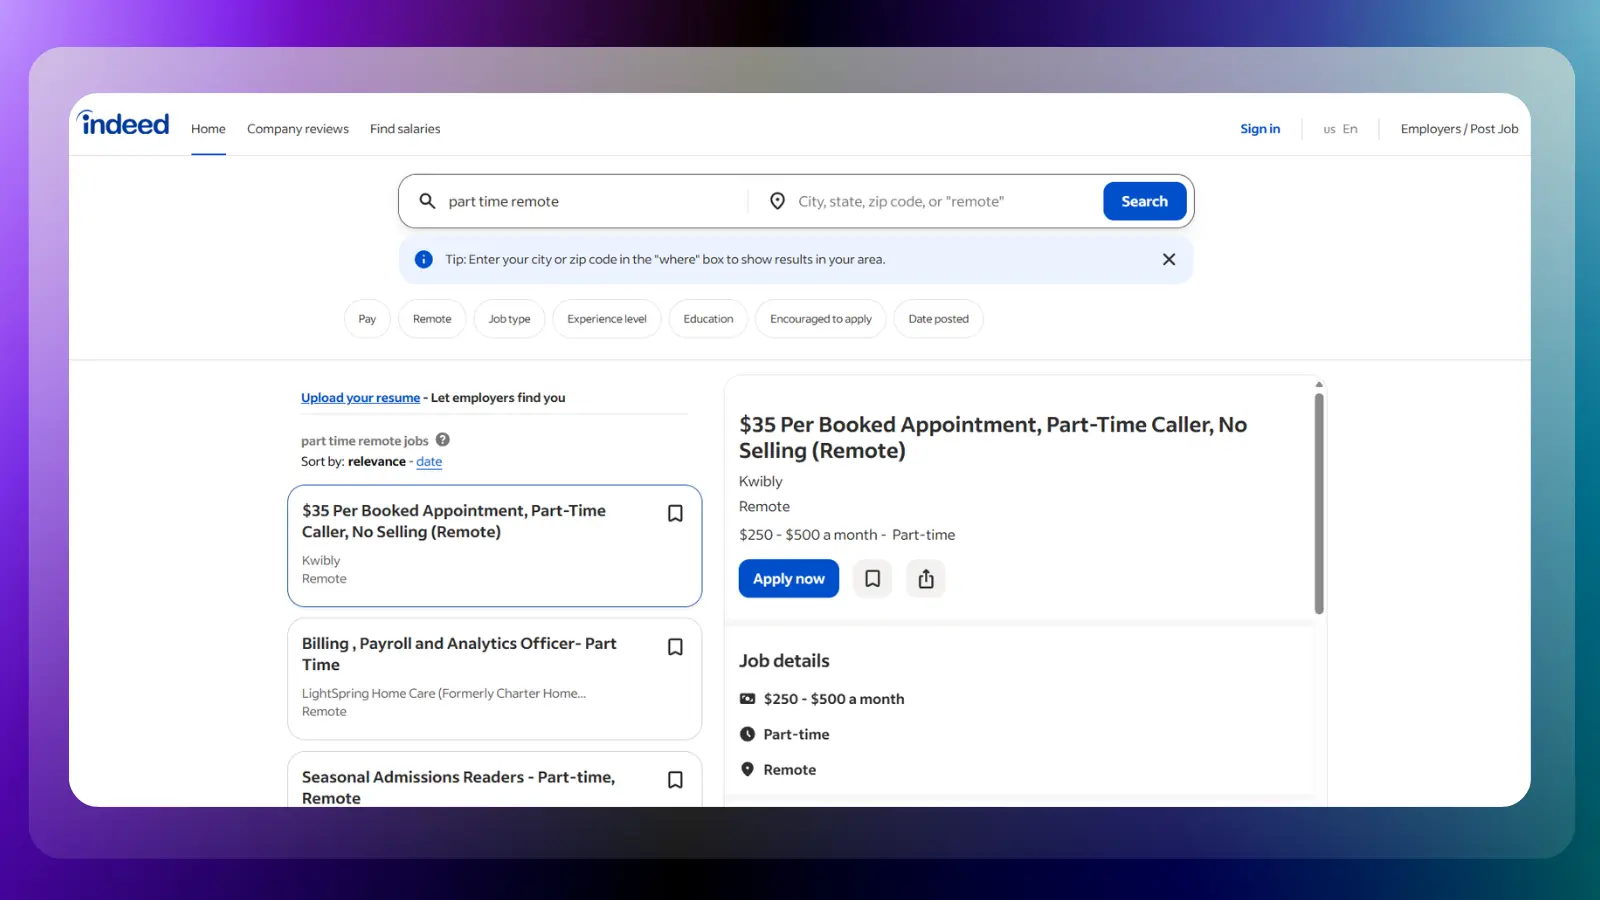Dismiss the location tip banner
Screen dimensions: 1600x900
coord(1169,259)
